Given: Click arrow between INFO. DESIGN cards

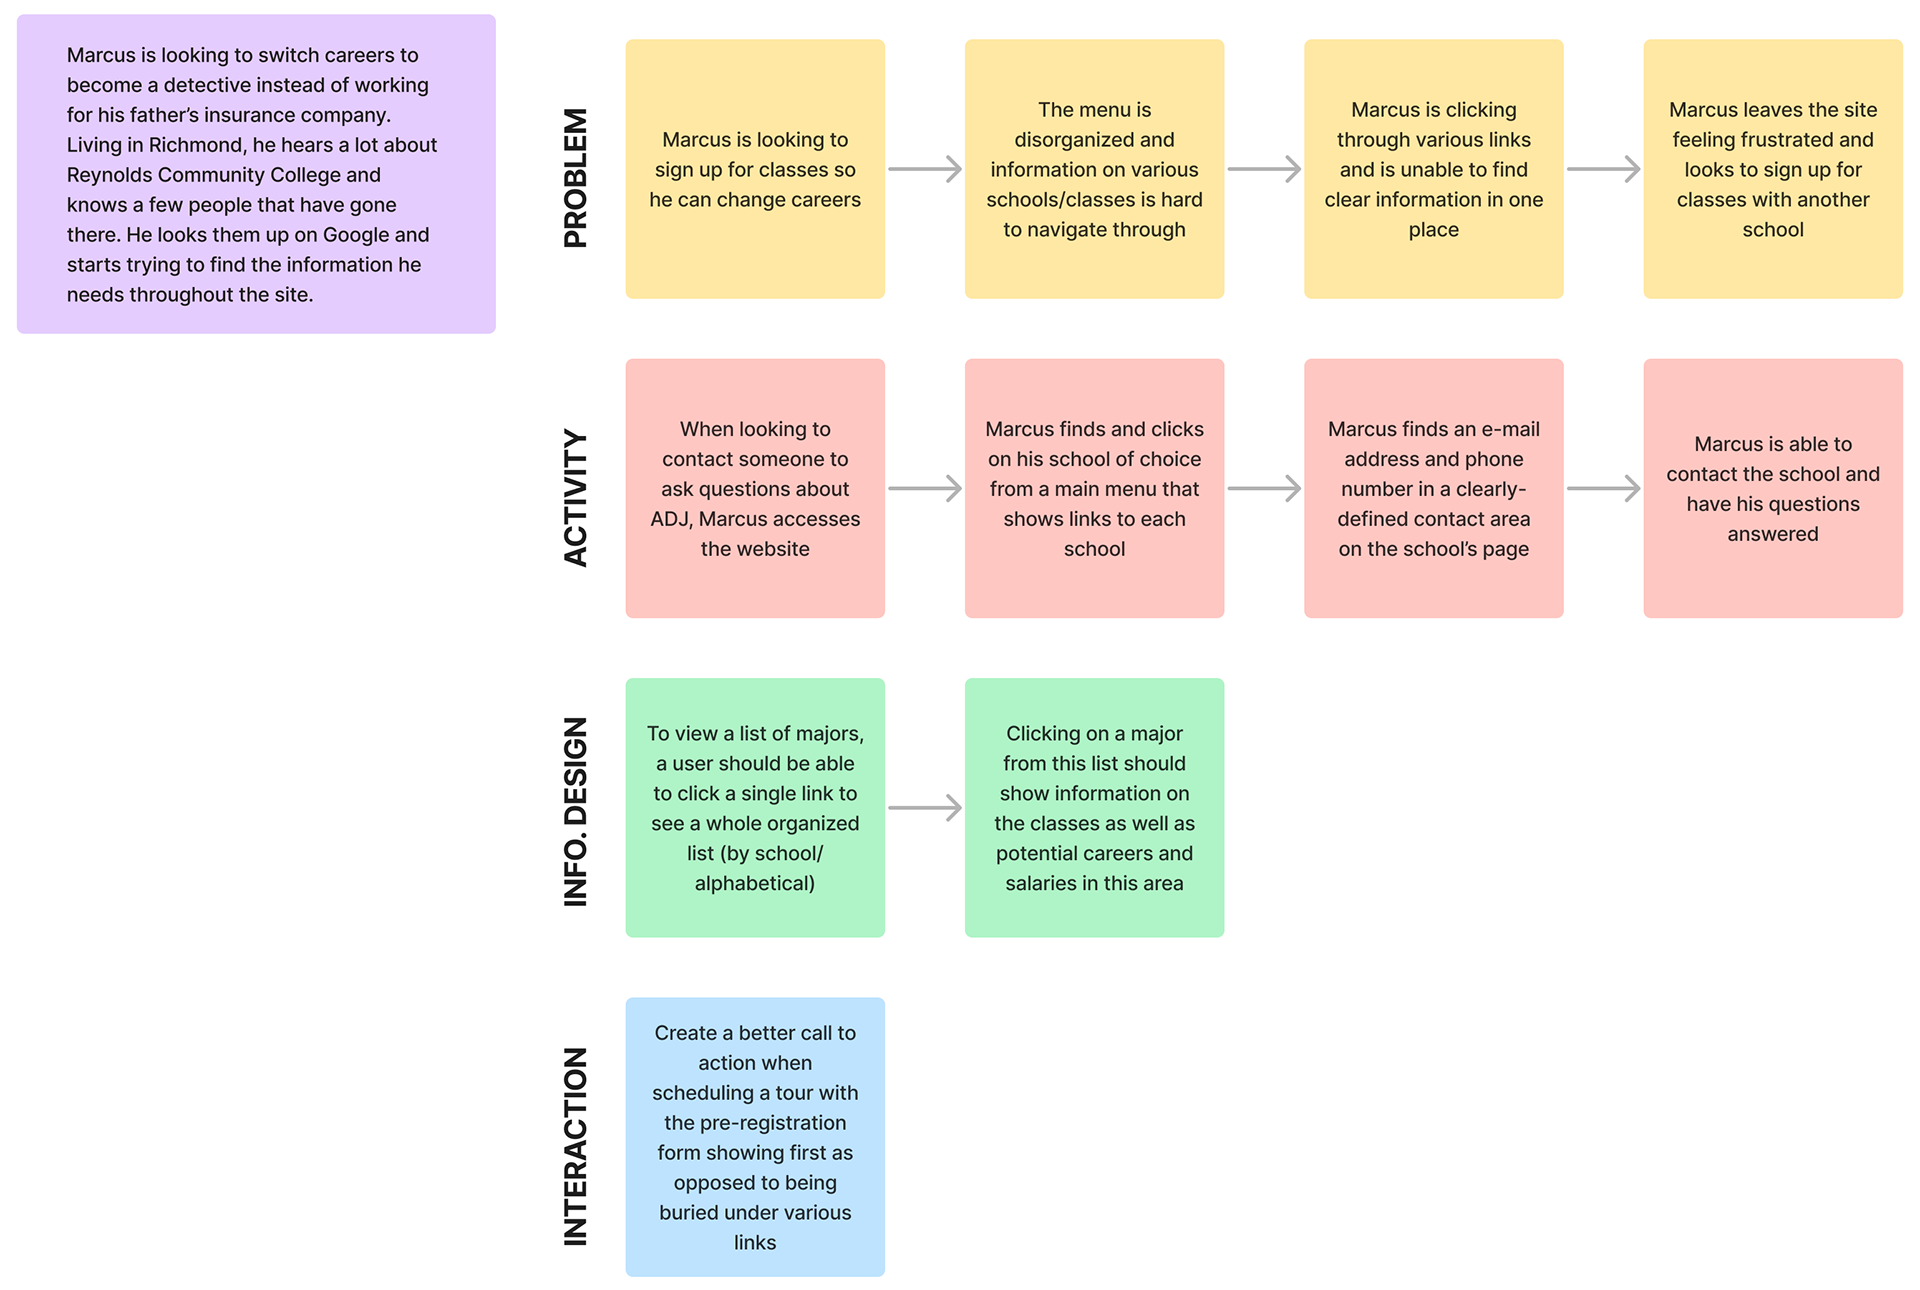Looking at the screenshot, I should (x=925, y=812).
